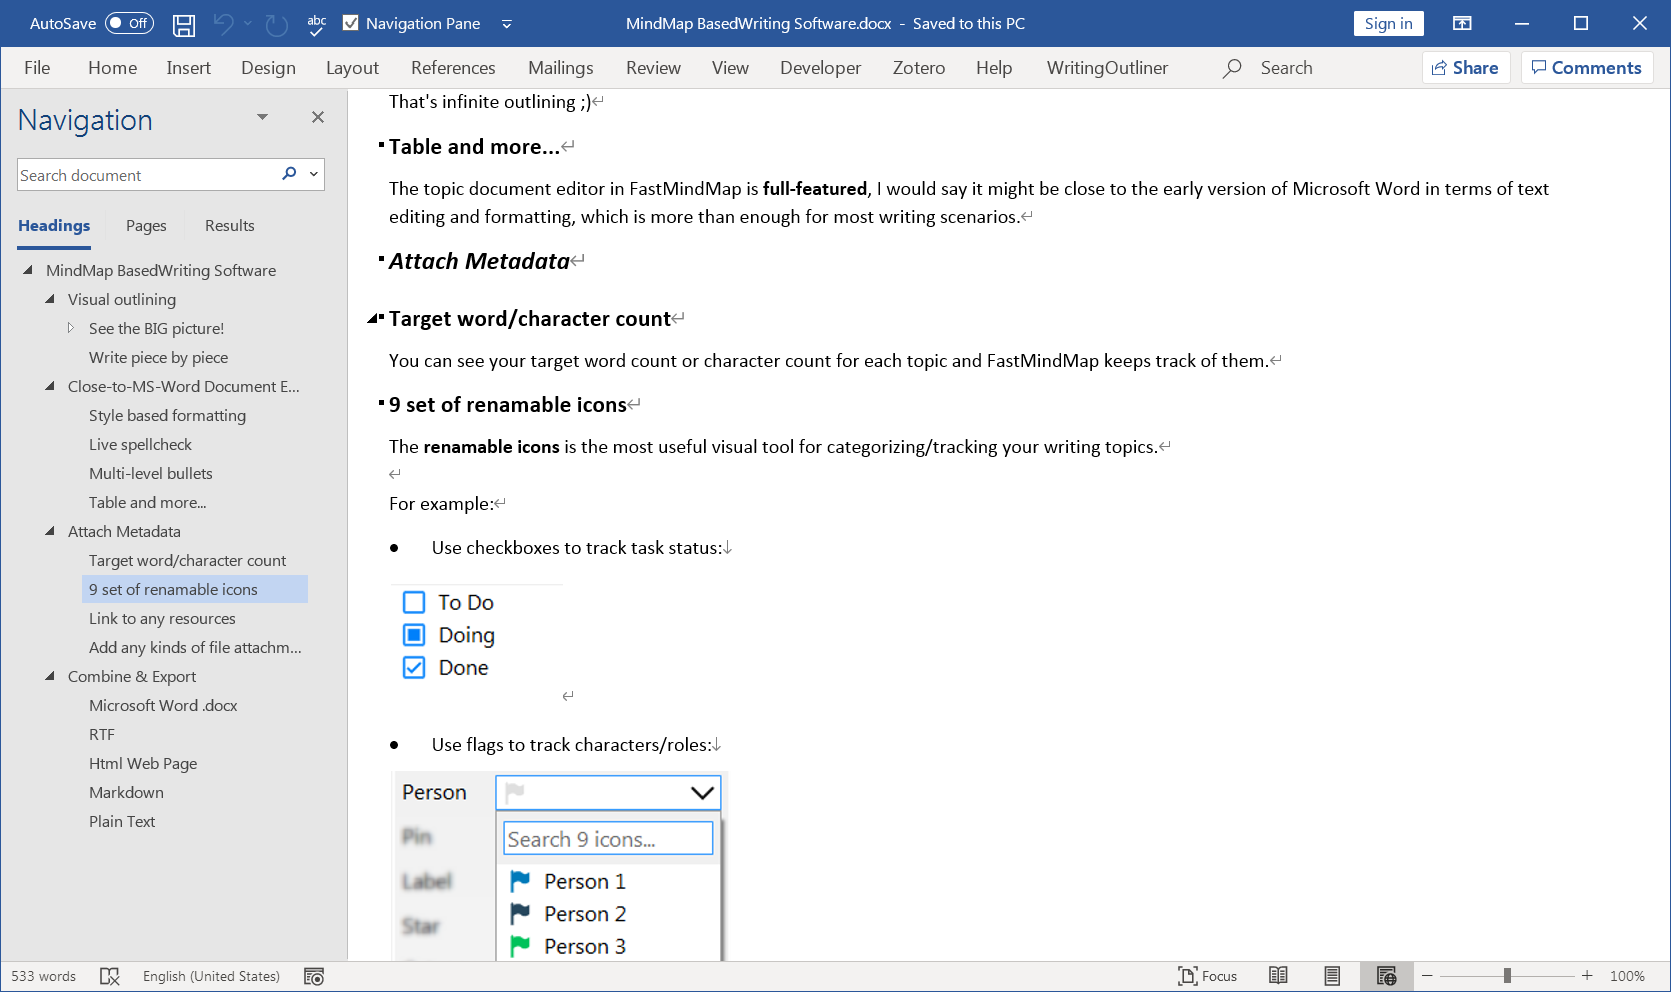The image size is (1671, 992).
Task: Expand See the BIG picture! heading
Action: 71,328
